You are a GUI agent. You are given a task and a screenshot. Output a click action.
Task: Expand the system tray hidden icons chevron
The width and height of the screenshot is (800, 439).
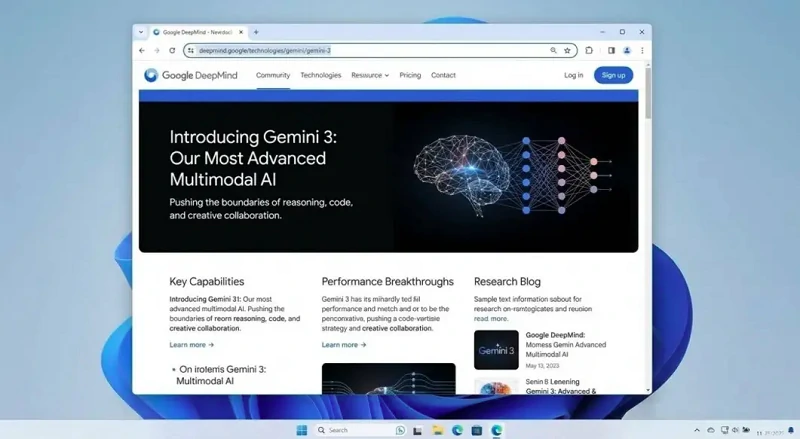(x=696, y=431)
